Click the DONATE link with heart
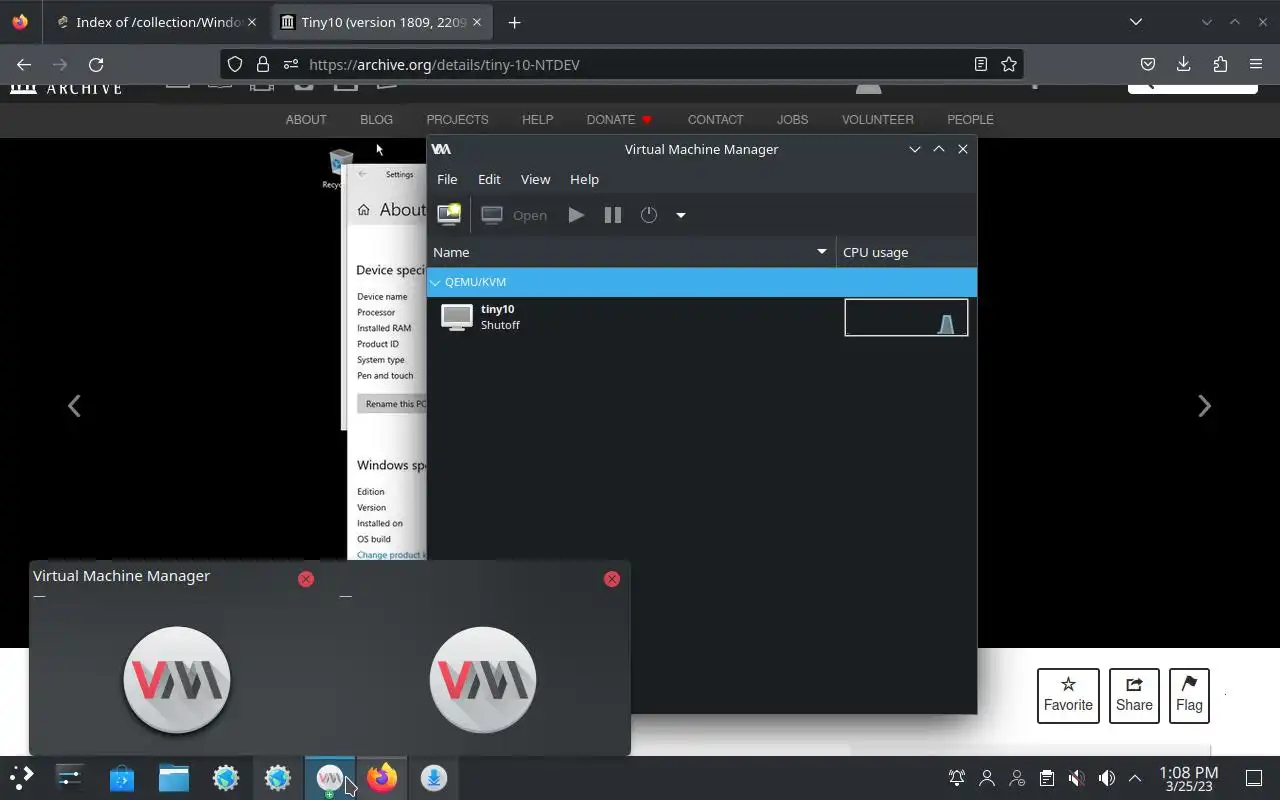Image resolution: width=1280 pixels, height=800 pixels. click(x=619, y=119)
